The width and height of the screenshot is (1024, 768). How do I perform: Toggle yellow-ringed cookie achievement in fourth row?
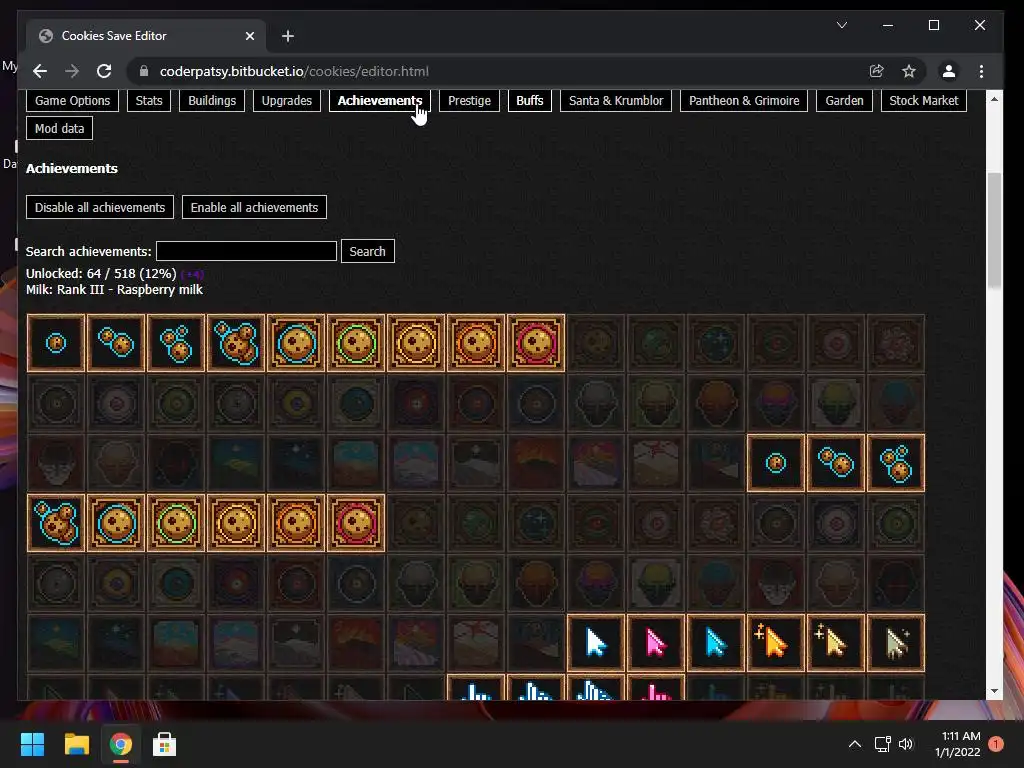tap(236, 523)
